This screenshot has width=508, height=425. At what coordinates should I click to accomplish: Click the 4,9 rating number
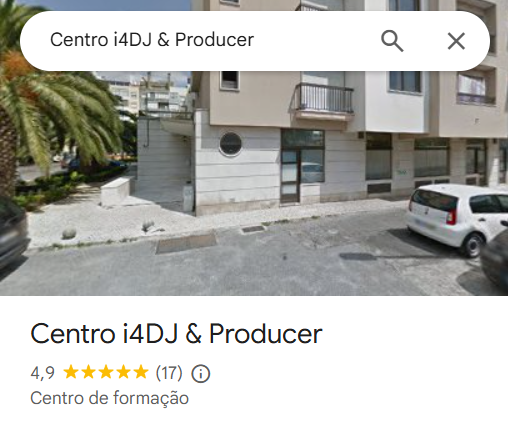click(x=42, y=373)
